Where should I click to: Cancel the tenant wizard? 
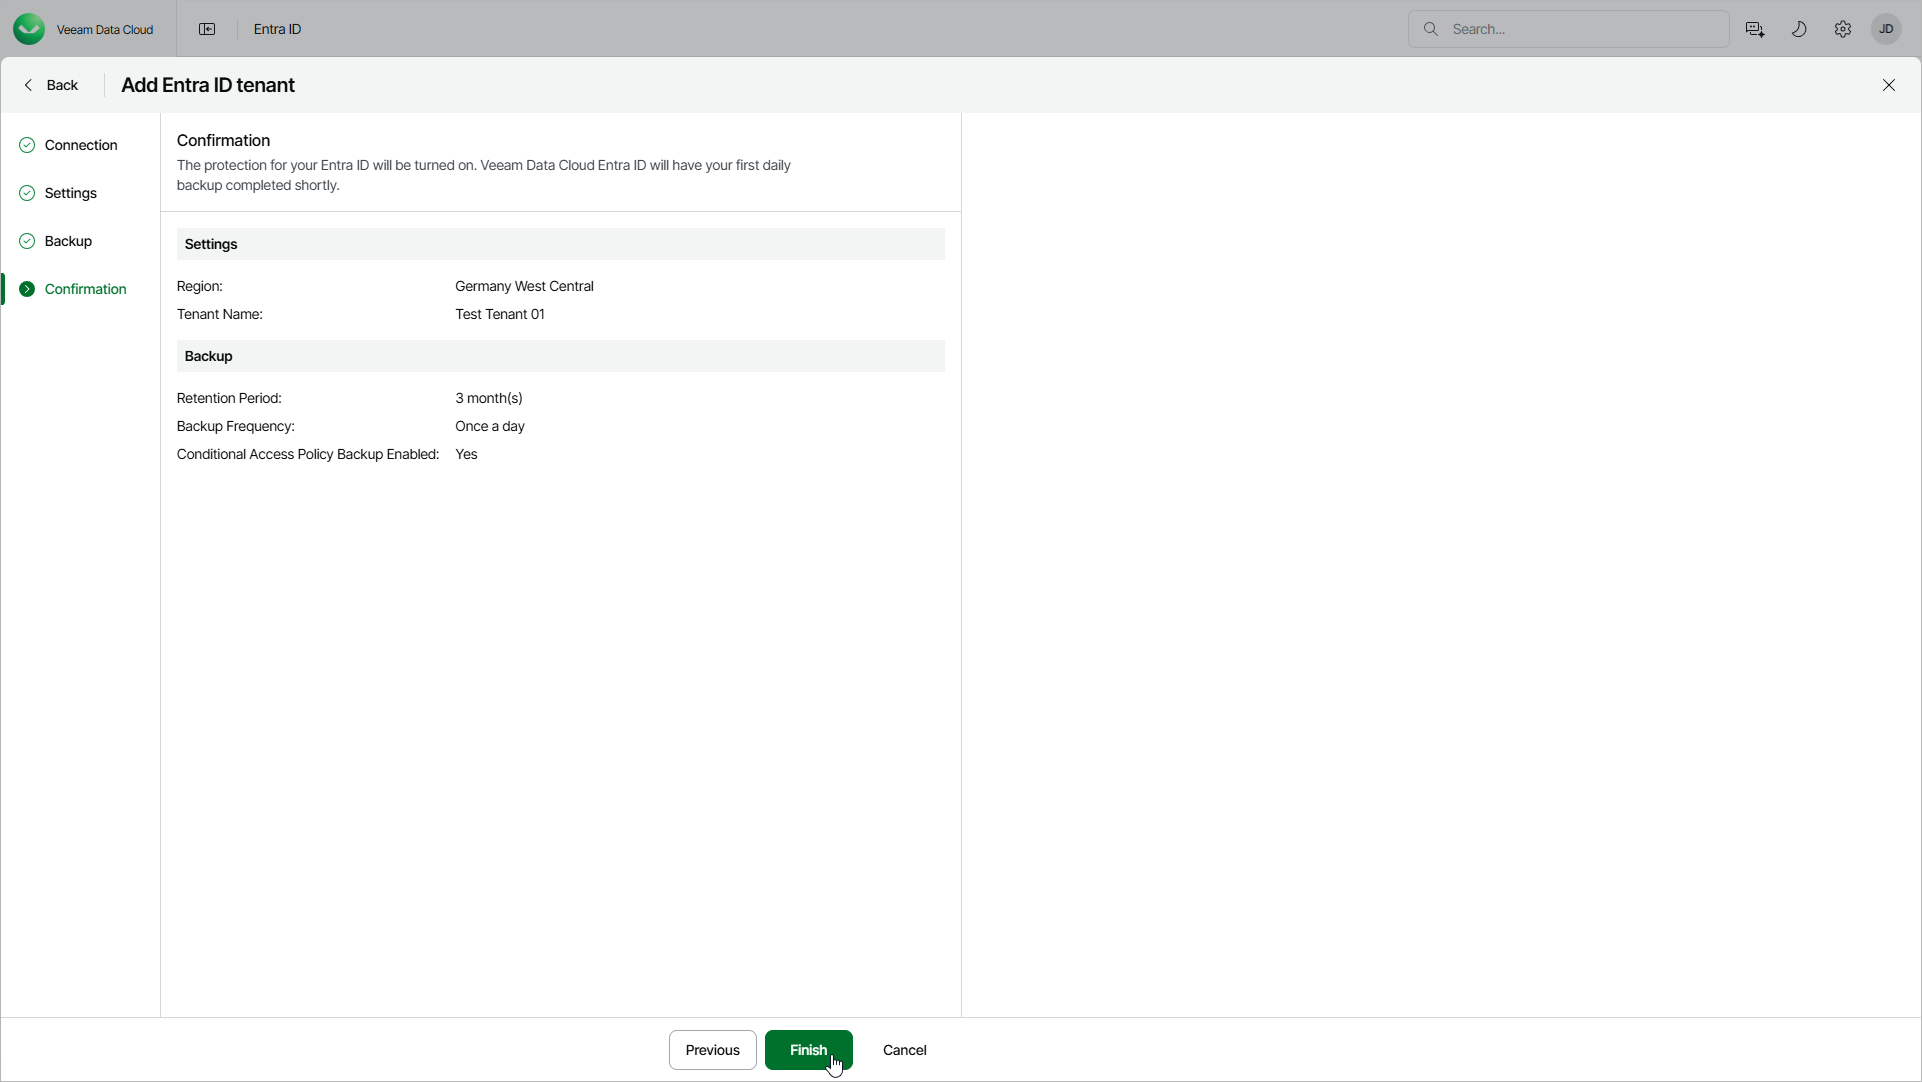[904, 1050]
